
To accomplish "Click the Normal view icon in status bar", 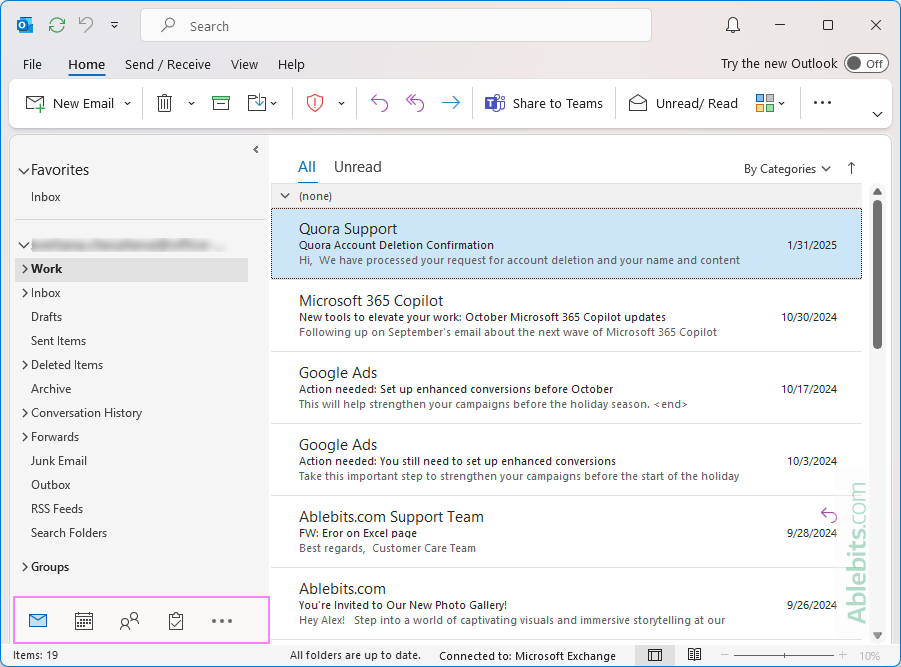I will point(654,655).
